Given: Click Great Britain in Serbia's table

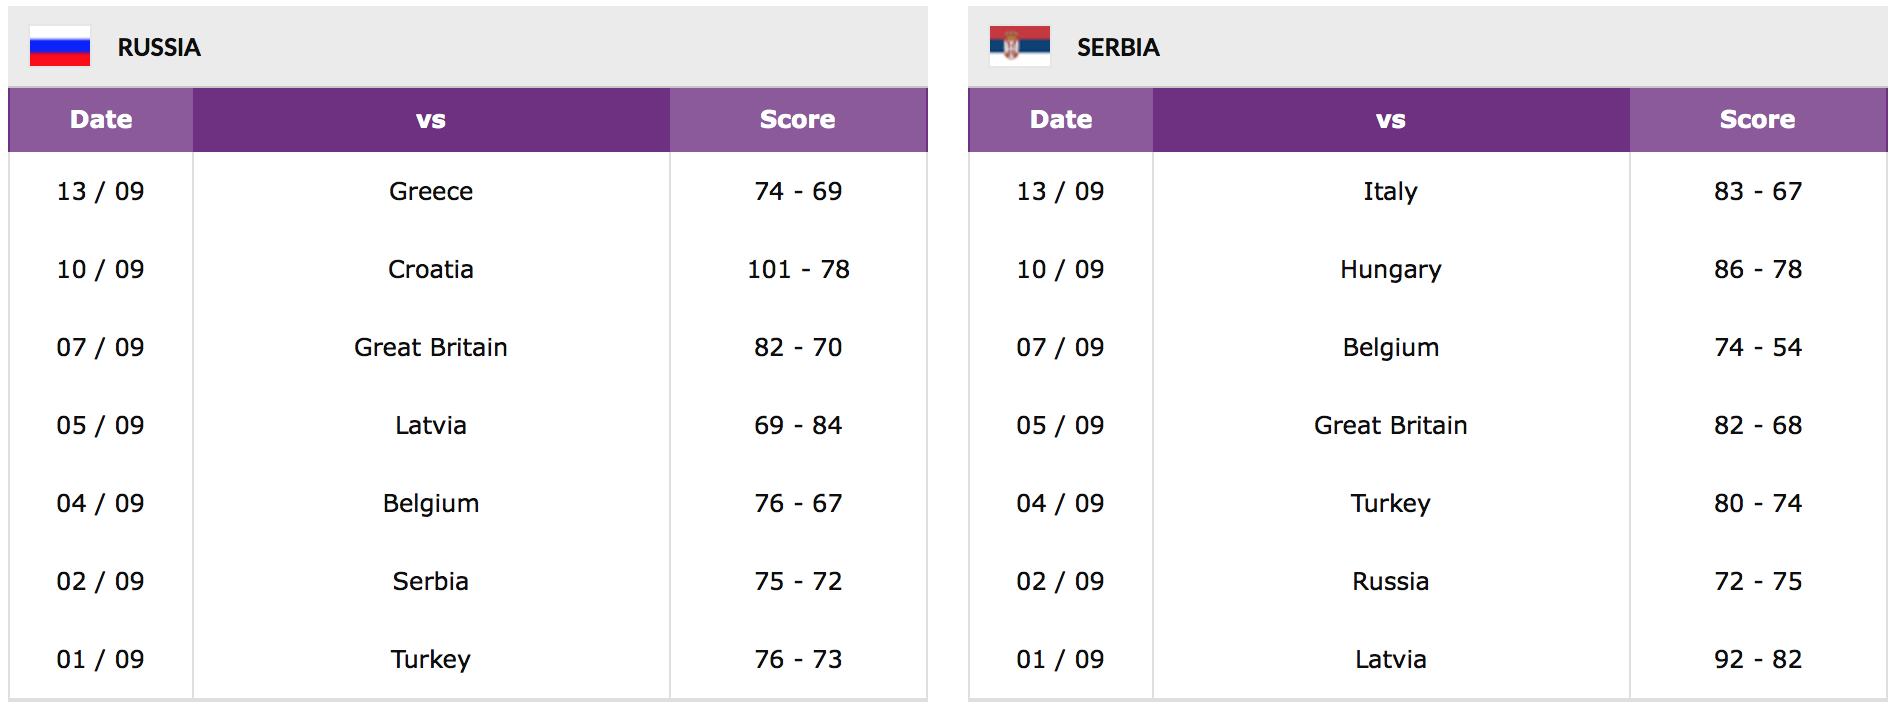Looking at the screenshot, I should (x=1391, y=425).
